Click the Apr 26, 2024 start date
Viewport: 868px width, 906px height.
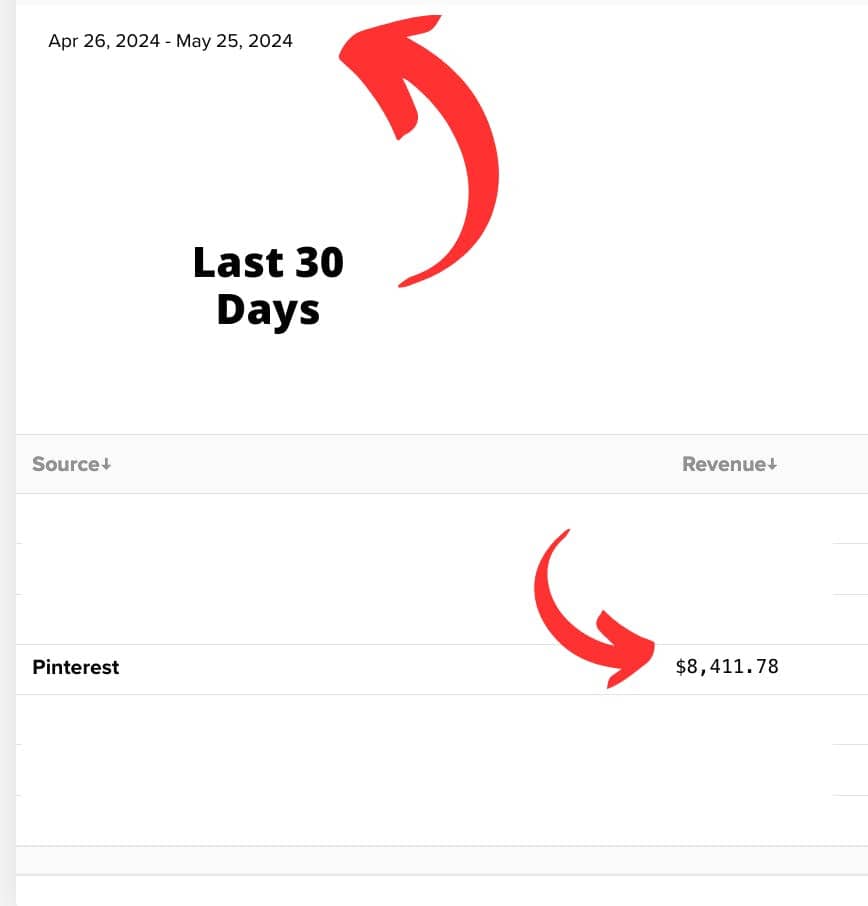pyautogui.click(x=104, y=41)
